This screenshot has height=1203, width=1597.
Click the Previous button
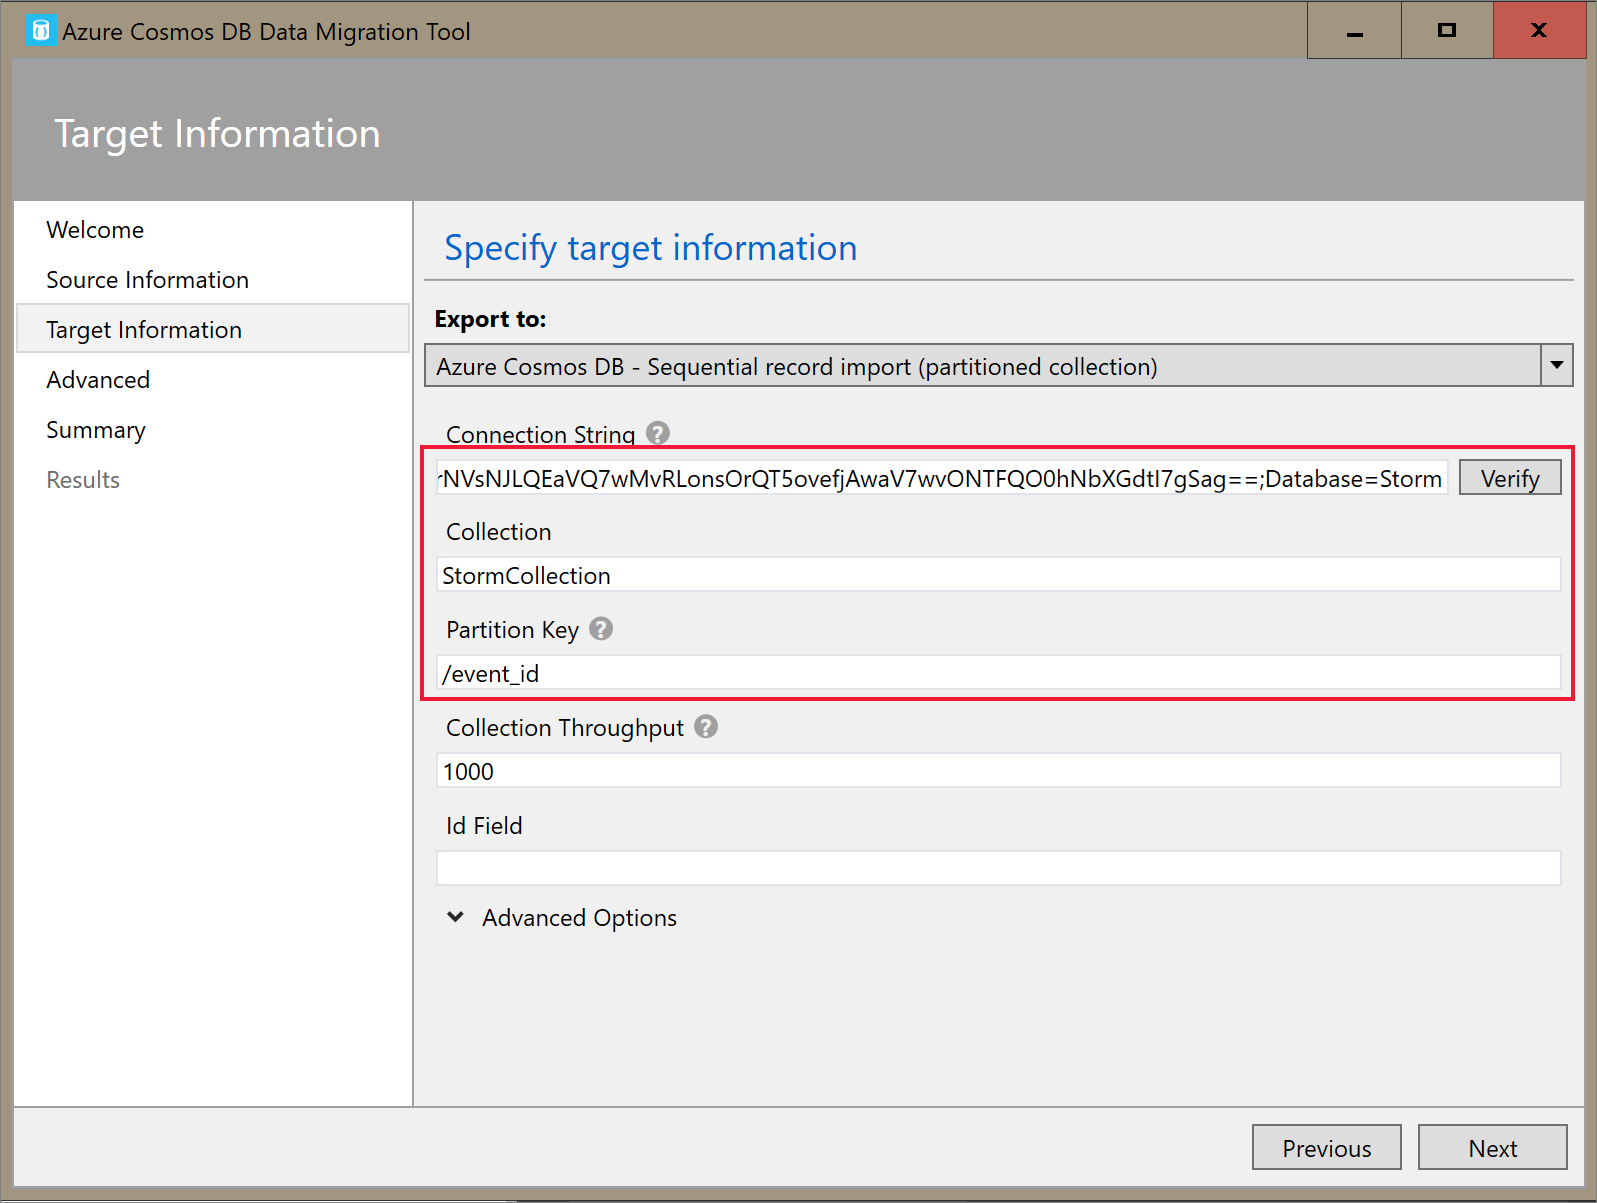[1327, 1148]
